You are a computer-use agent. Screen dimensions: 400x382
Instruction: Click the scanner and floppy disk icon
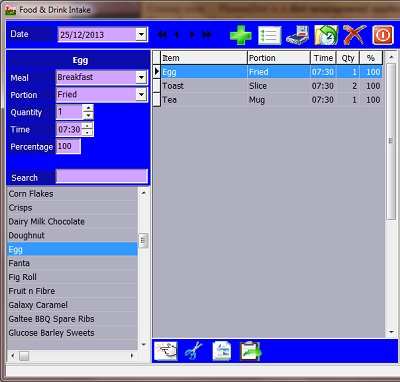click(297, 35)
